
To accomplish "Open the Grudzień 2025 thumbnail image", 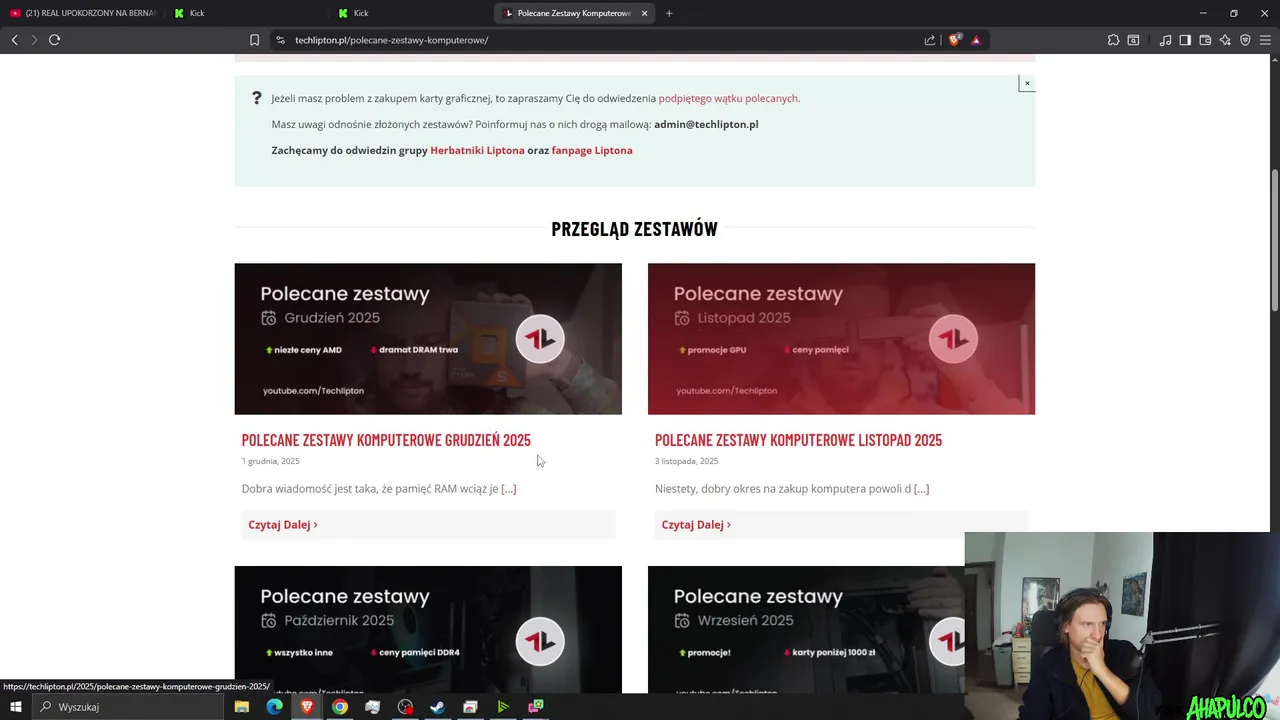I will pos(428,339).
